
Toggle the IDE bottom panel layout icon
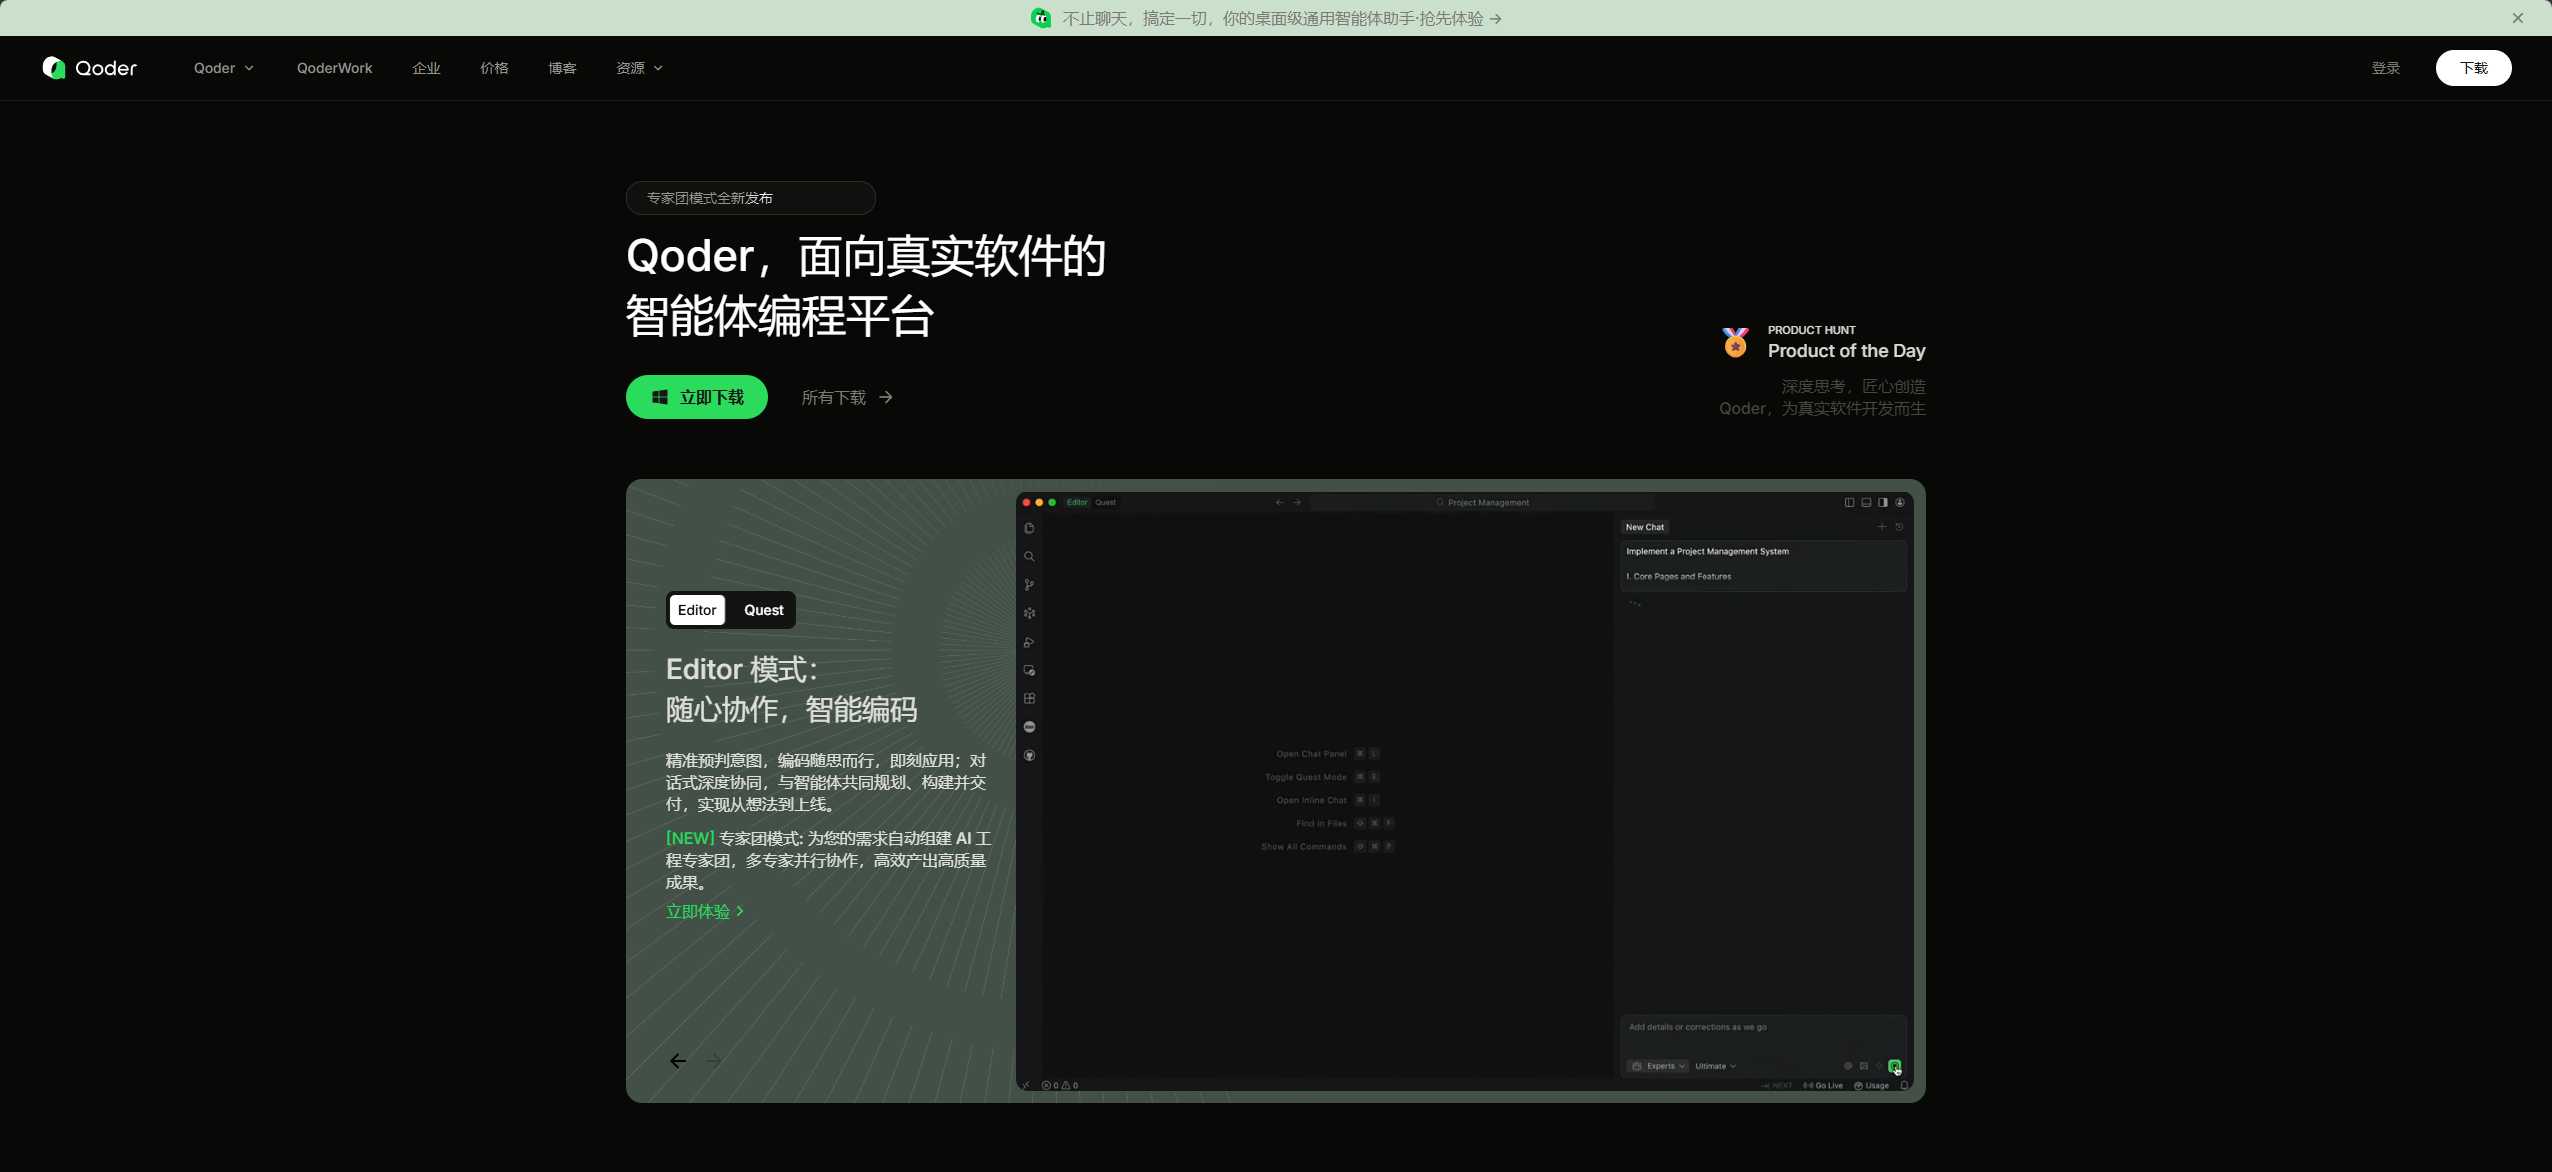[x=1866, y=502]
